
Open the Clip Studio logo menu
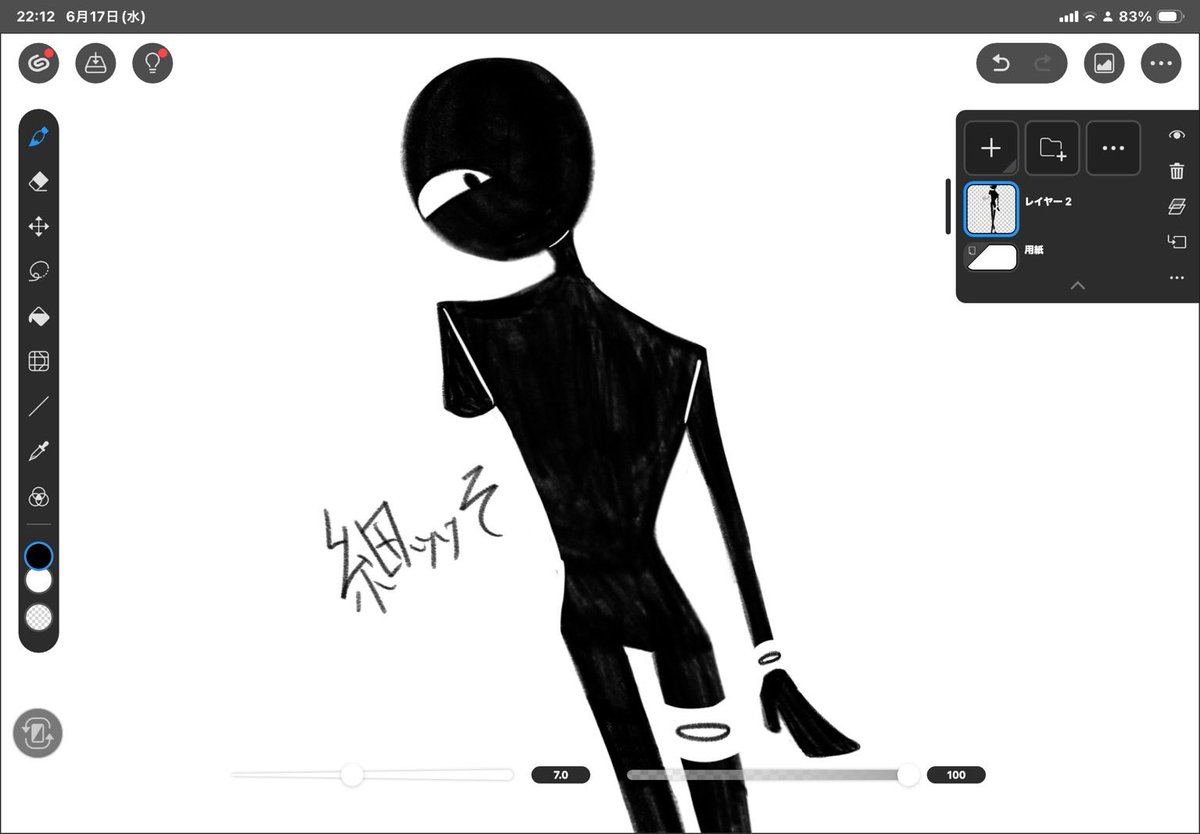[39, 63]
